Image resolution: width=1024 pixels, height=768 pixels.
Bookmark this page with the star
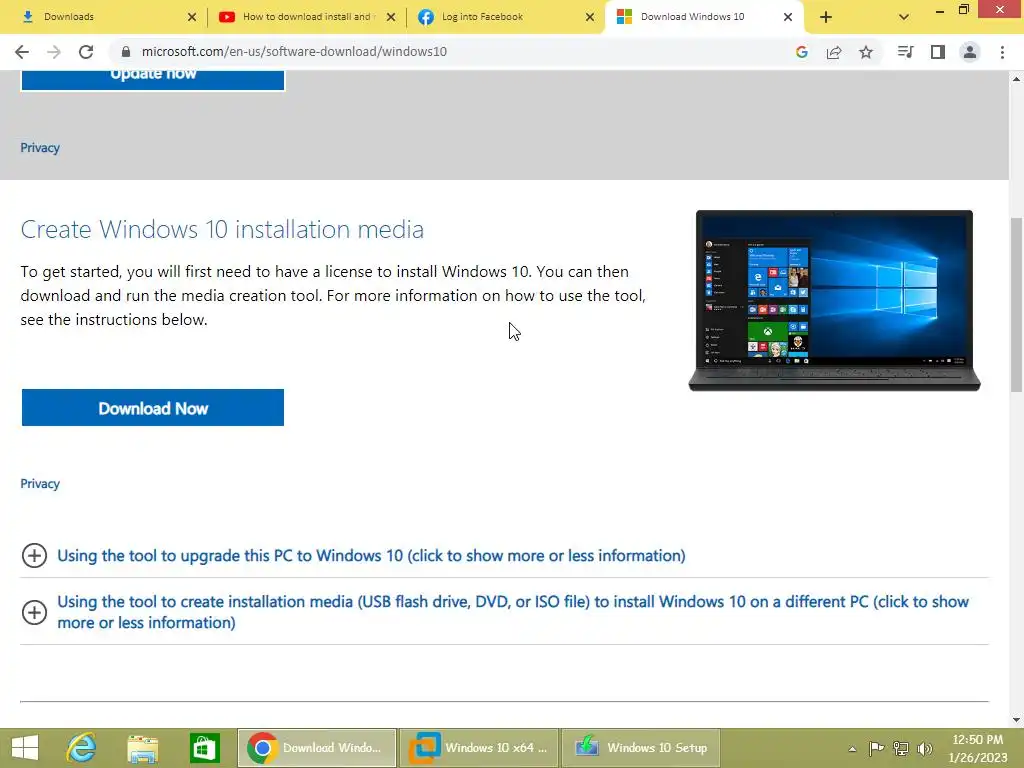coord(866,52)
